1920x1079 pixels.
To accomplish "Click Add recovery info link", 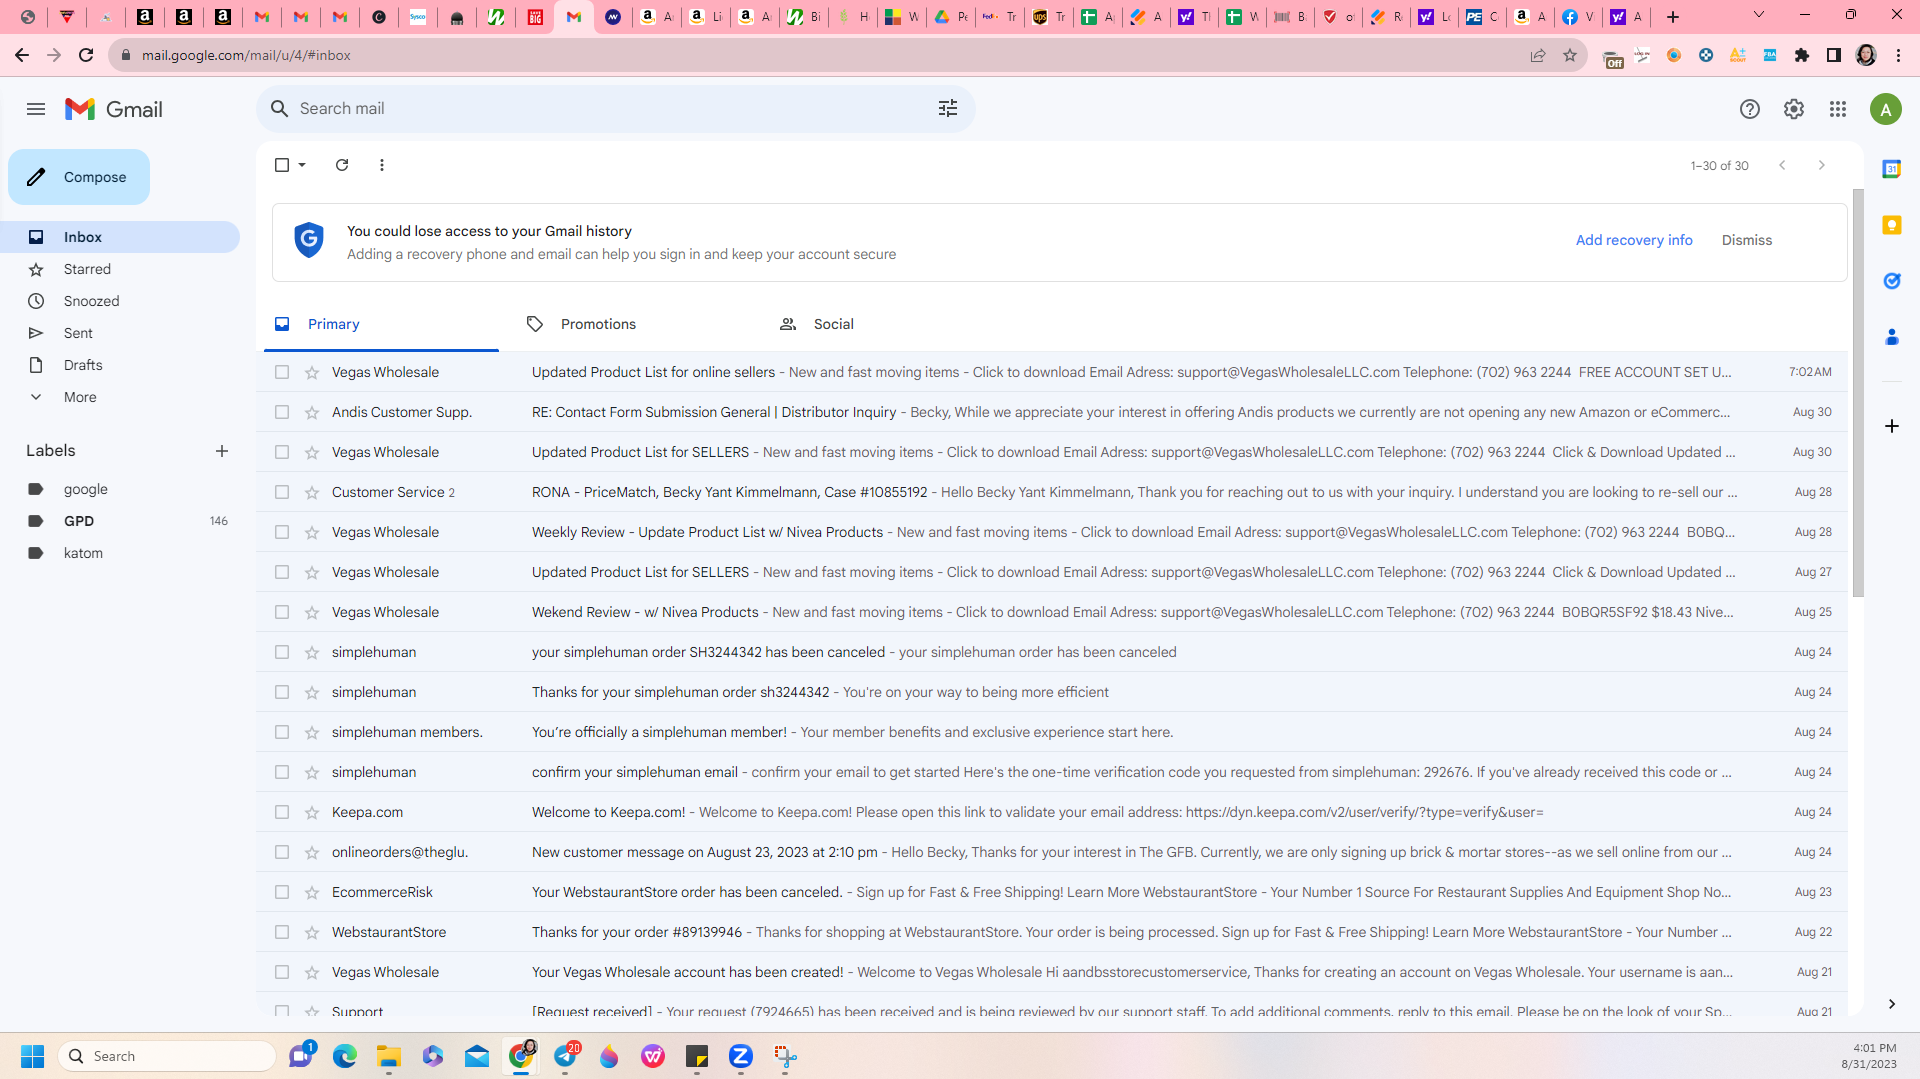I will coord(1634,240).
